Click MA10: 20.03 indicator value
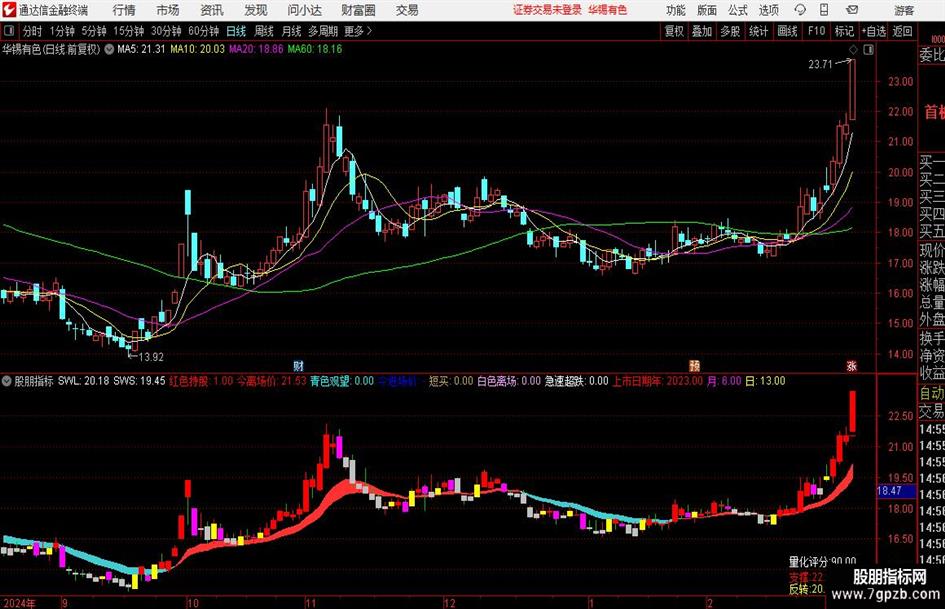 tap(197, 49)
